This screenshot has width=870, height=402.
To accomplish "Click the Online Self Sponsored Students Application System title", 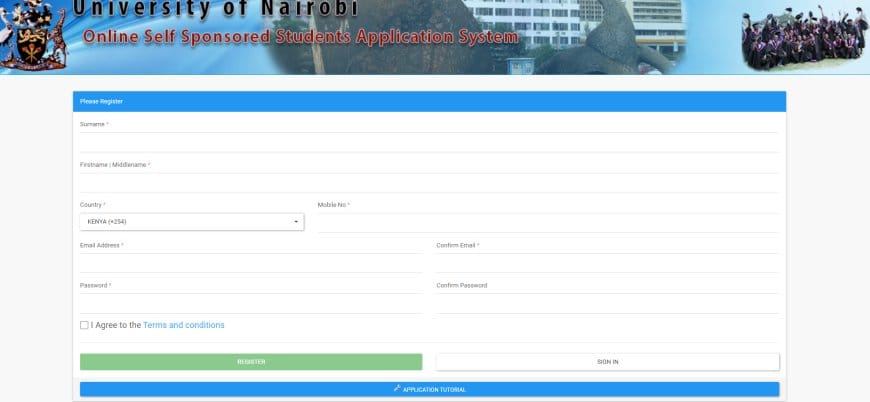I will click(x=301, y=37).
